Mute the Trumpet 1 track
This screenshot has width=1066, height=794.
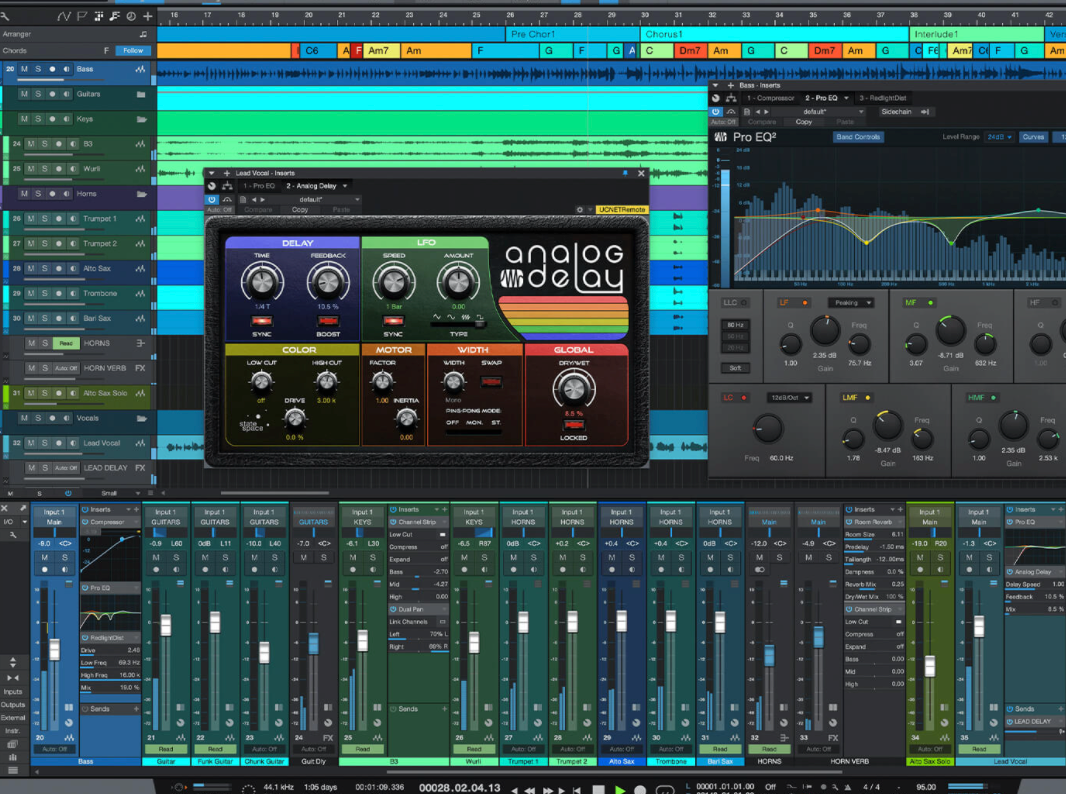[x=31, y=219]
